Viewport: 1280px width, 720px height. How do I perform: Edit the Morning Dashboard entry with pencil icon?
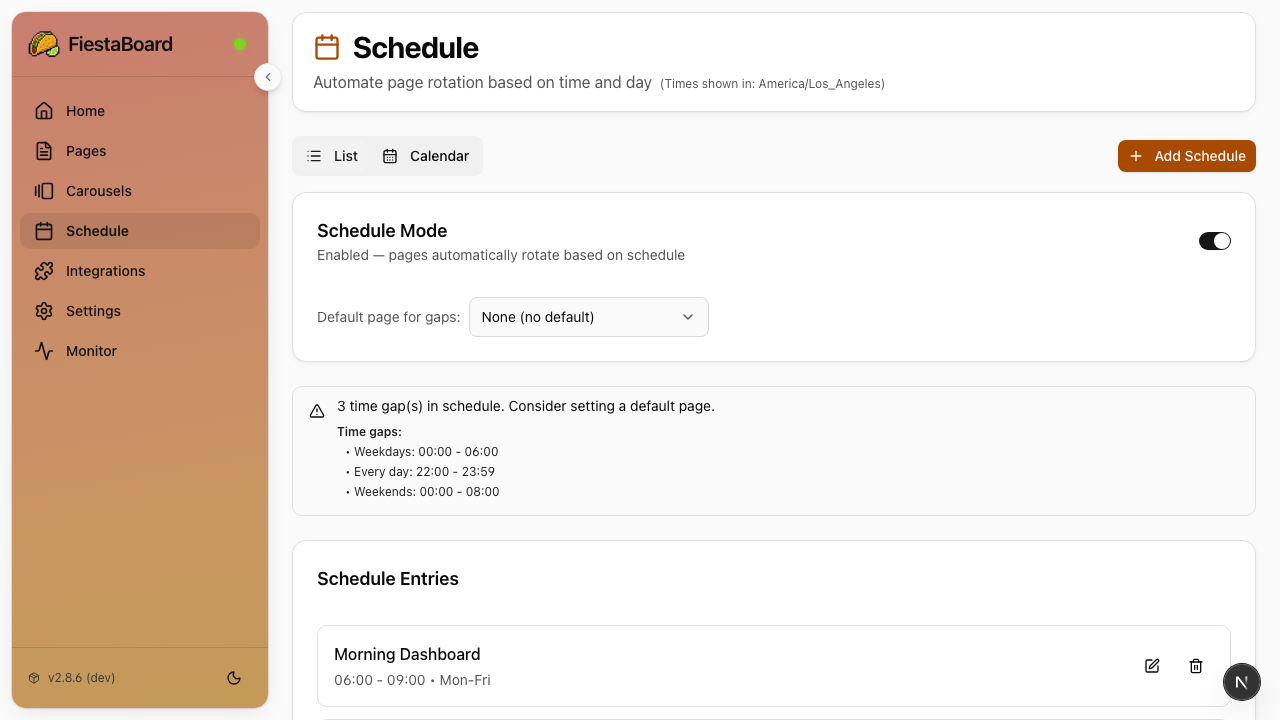pyautogui.click(x=1152, y=665)
